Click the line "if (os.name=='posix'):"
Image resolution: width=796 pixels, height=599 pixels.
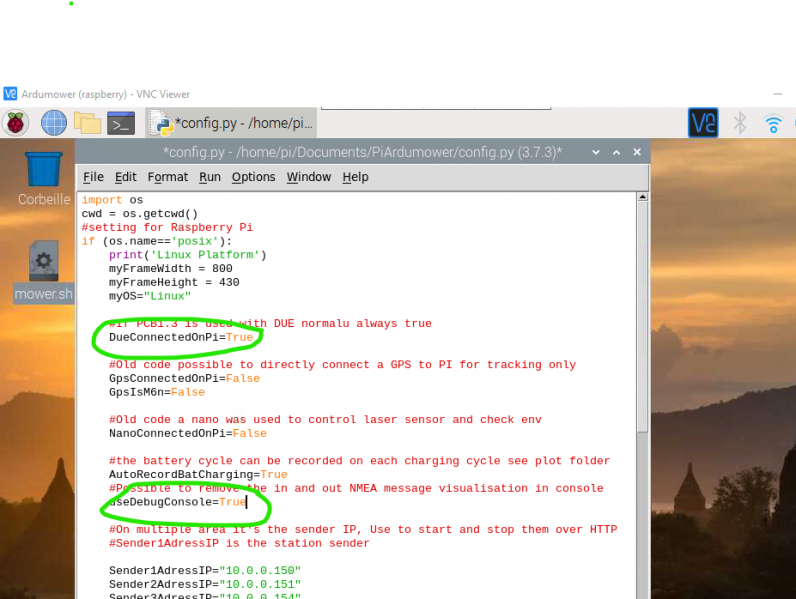pos(157,241)
